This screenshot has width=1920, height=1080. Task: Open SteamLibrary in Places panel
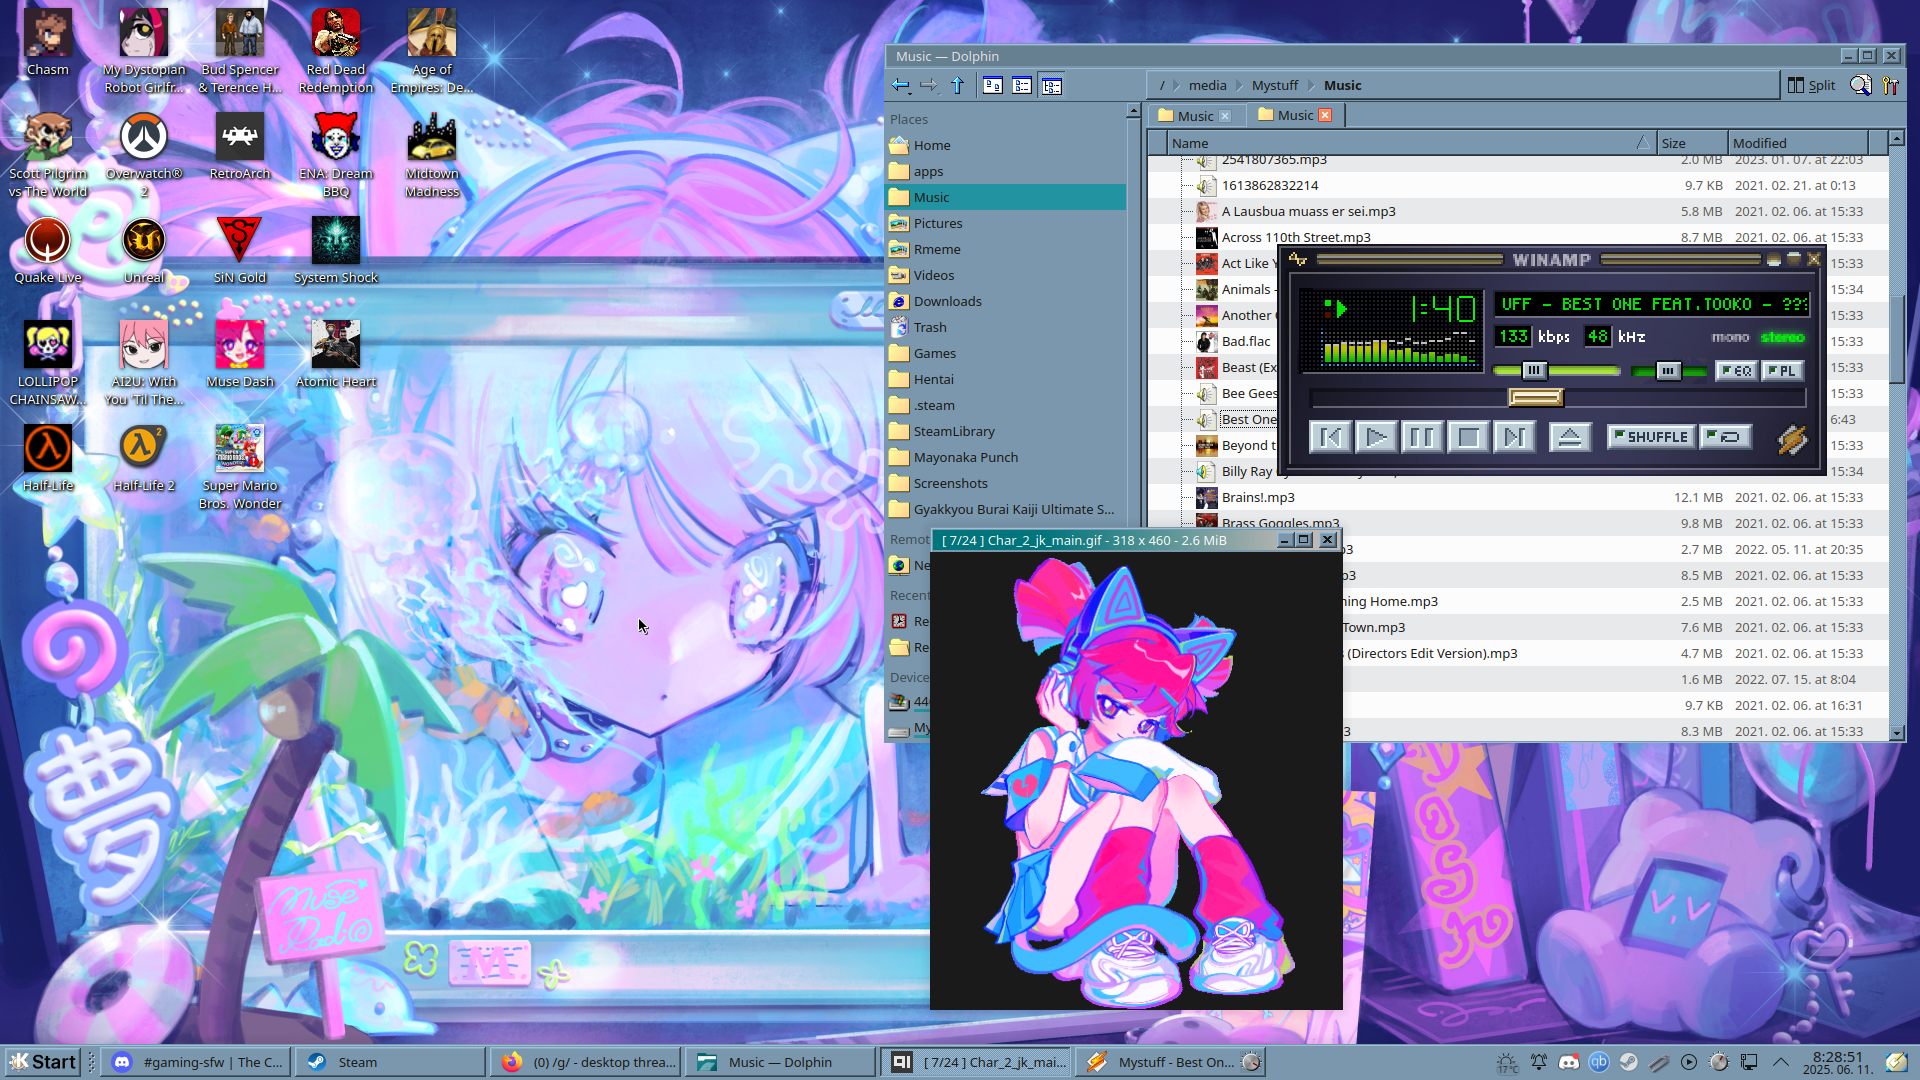click(1006, 431)
